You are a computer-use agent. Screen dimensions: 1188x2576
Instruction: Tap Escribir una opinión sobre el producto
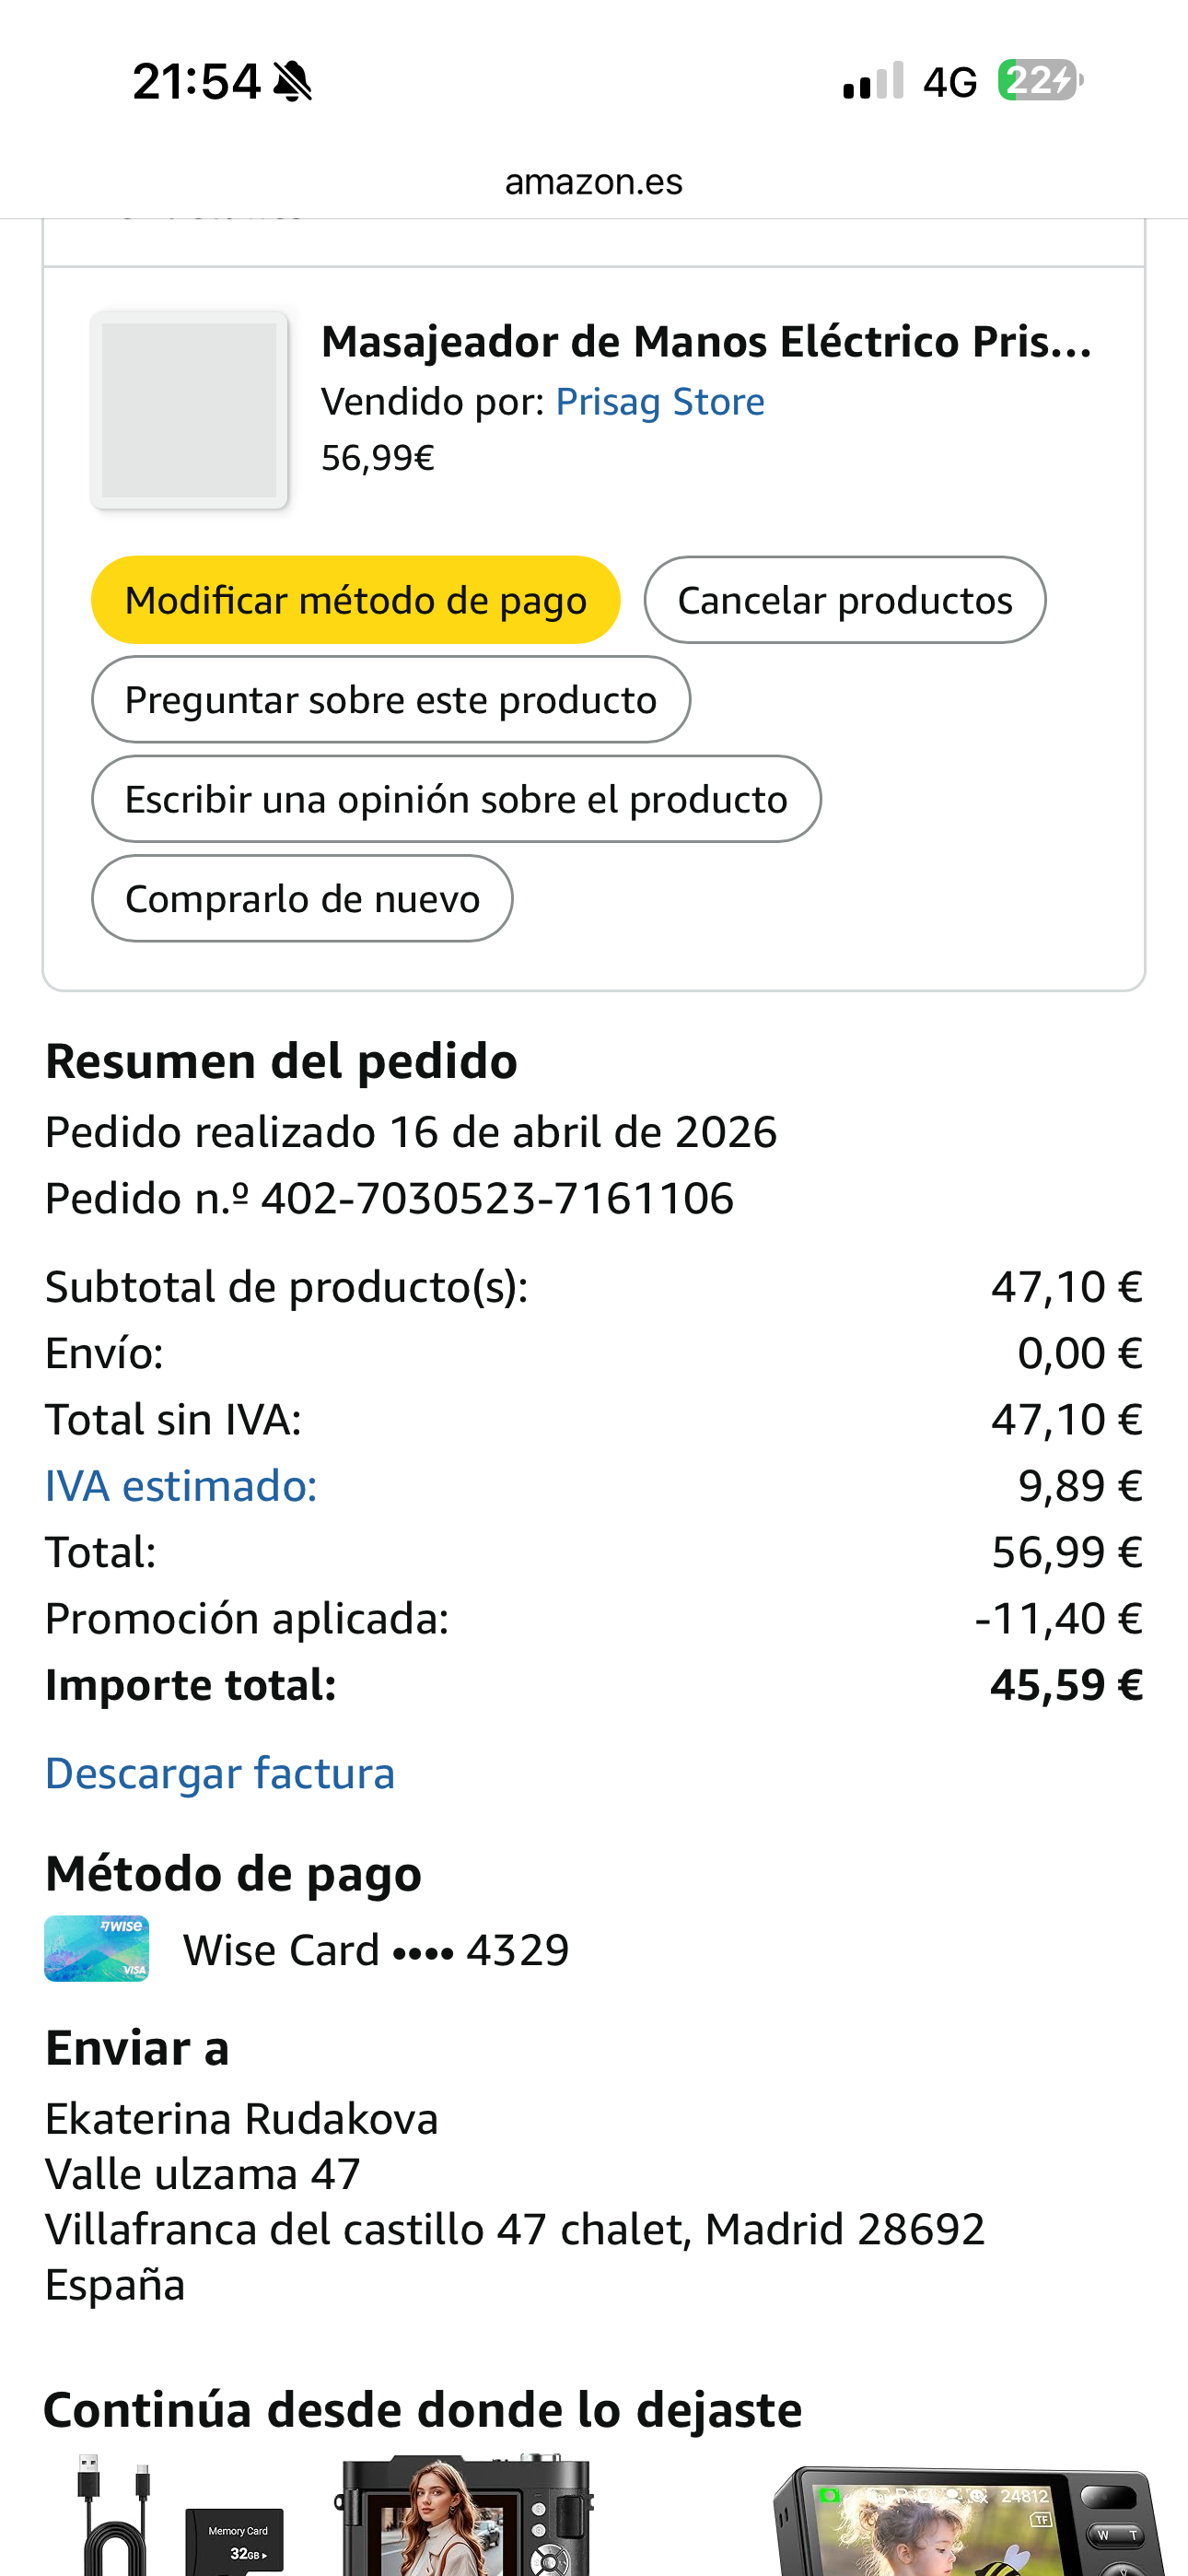coord(456,799)
